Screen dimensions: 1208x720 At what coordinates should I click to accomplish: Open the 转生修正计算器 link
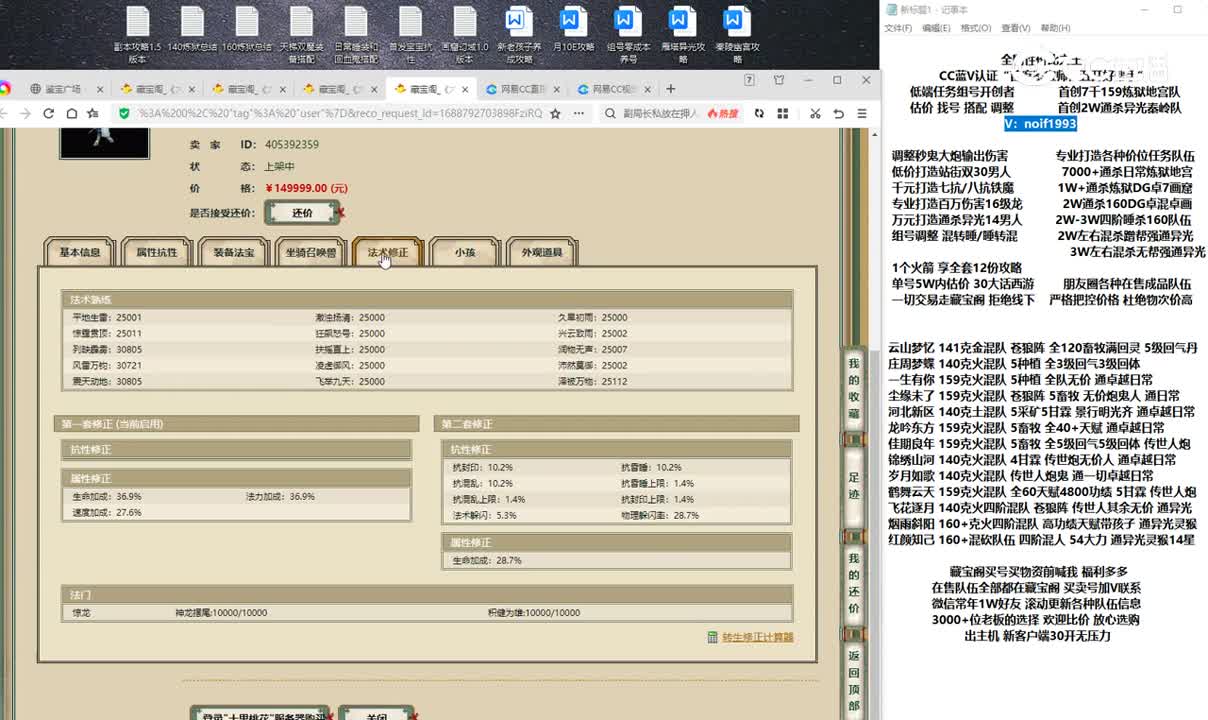pyautogui.click(x=758, y=637)
